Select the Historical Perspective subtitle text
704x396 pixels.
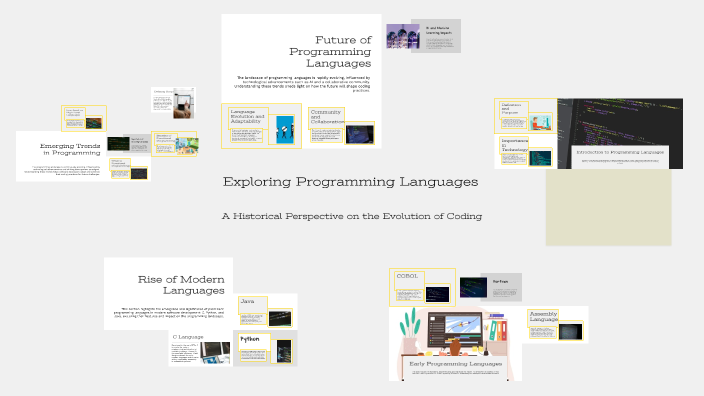tap(352, 216)
